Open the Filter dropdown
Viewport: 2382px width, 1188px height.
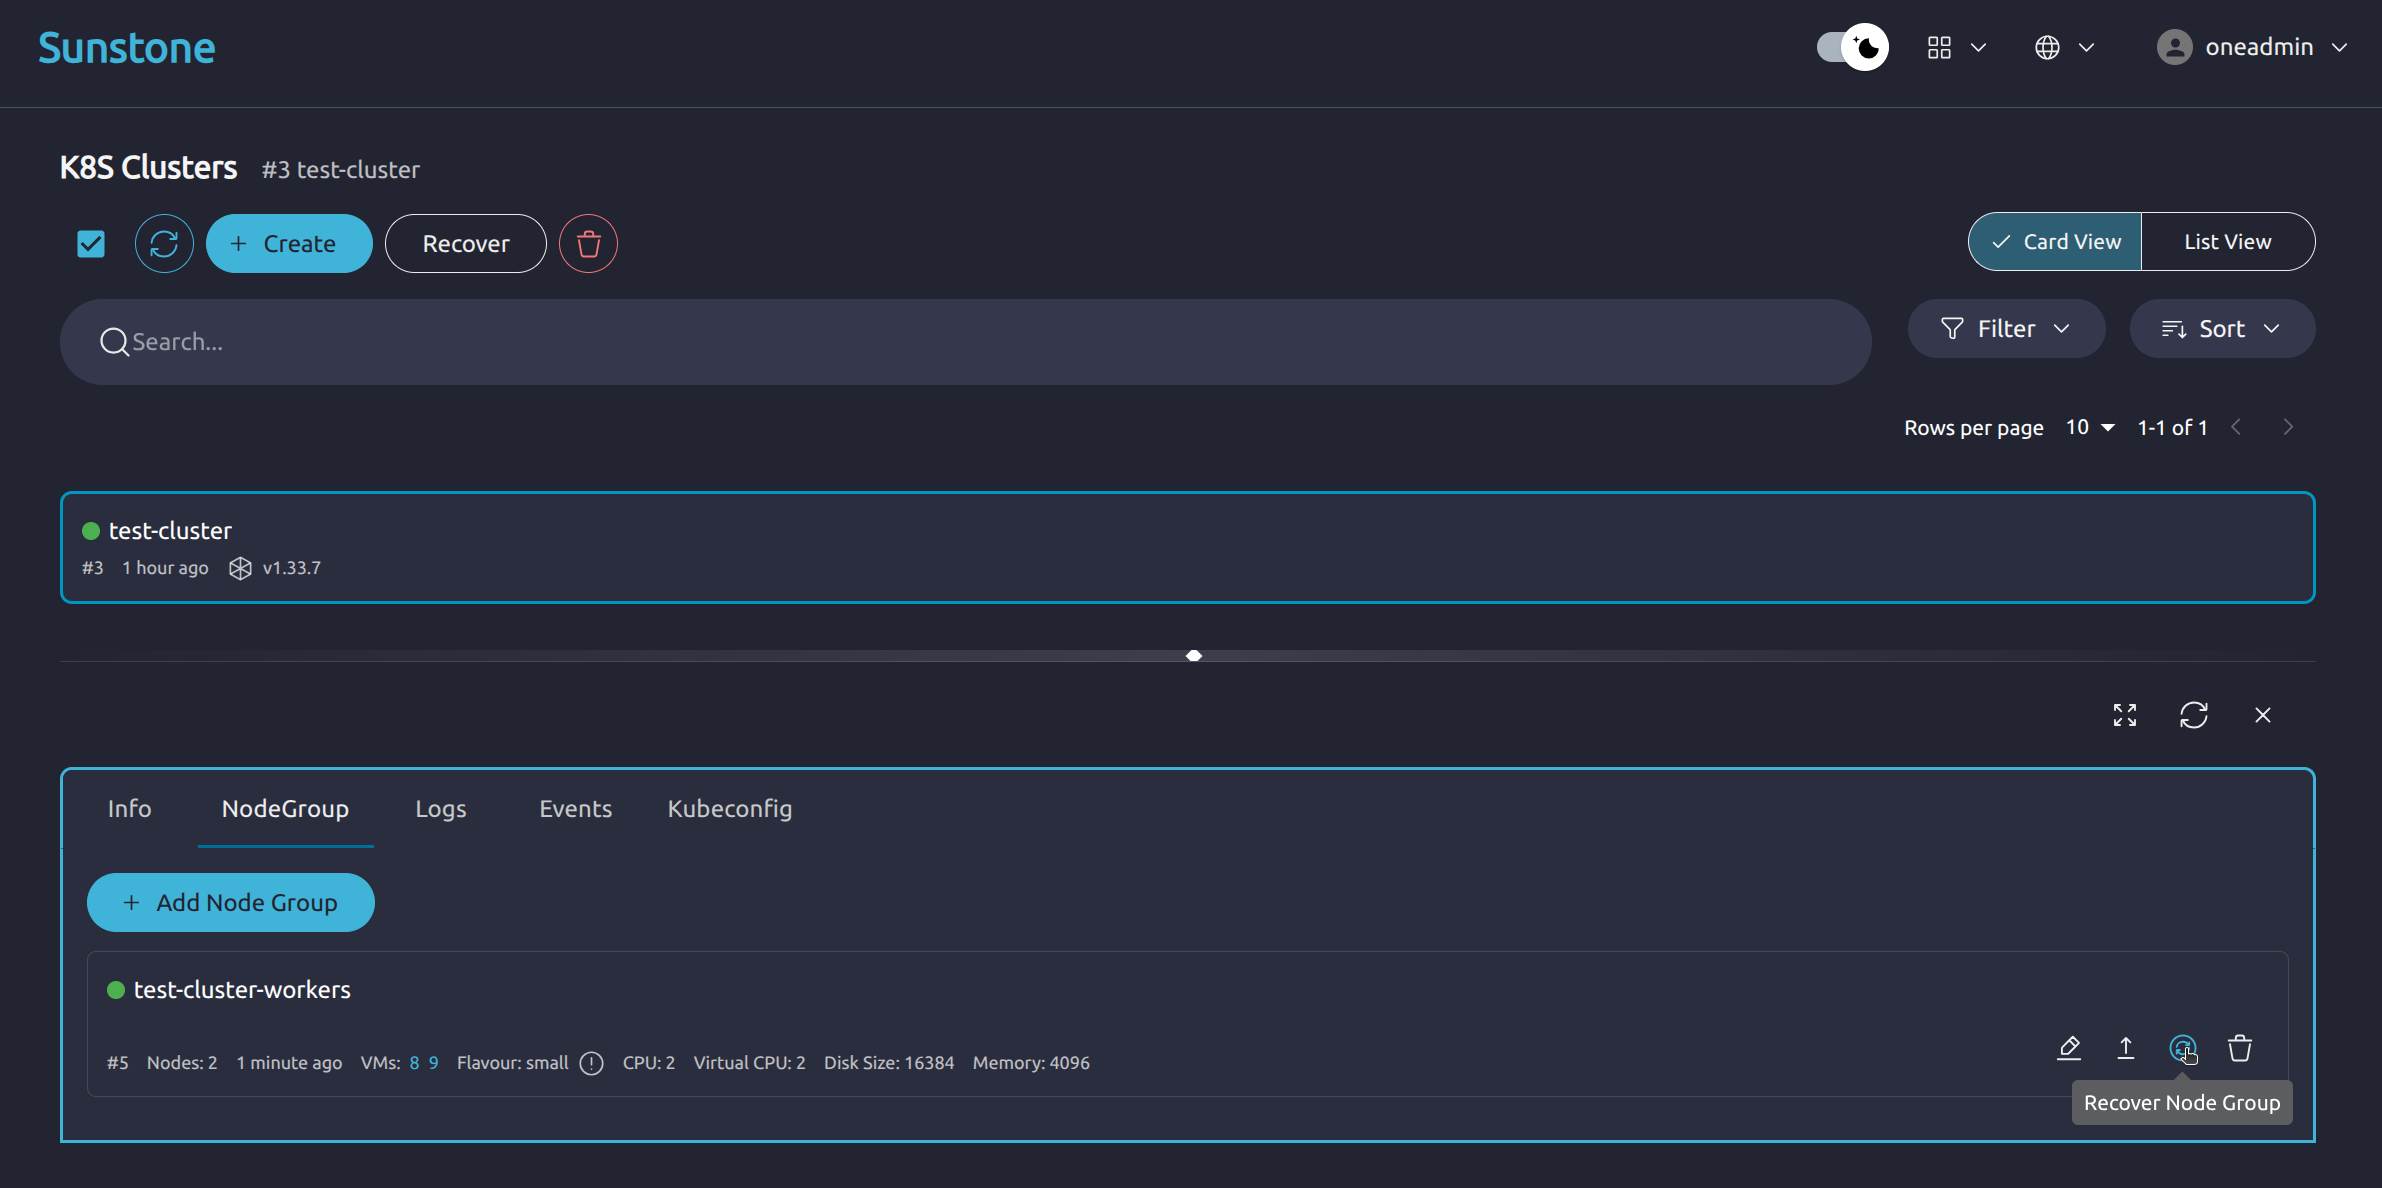(x=2006, y=328)
